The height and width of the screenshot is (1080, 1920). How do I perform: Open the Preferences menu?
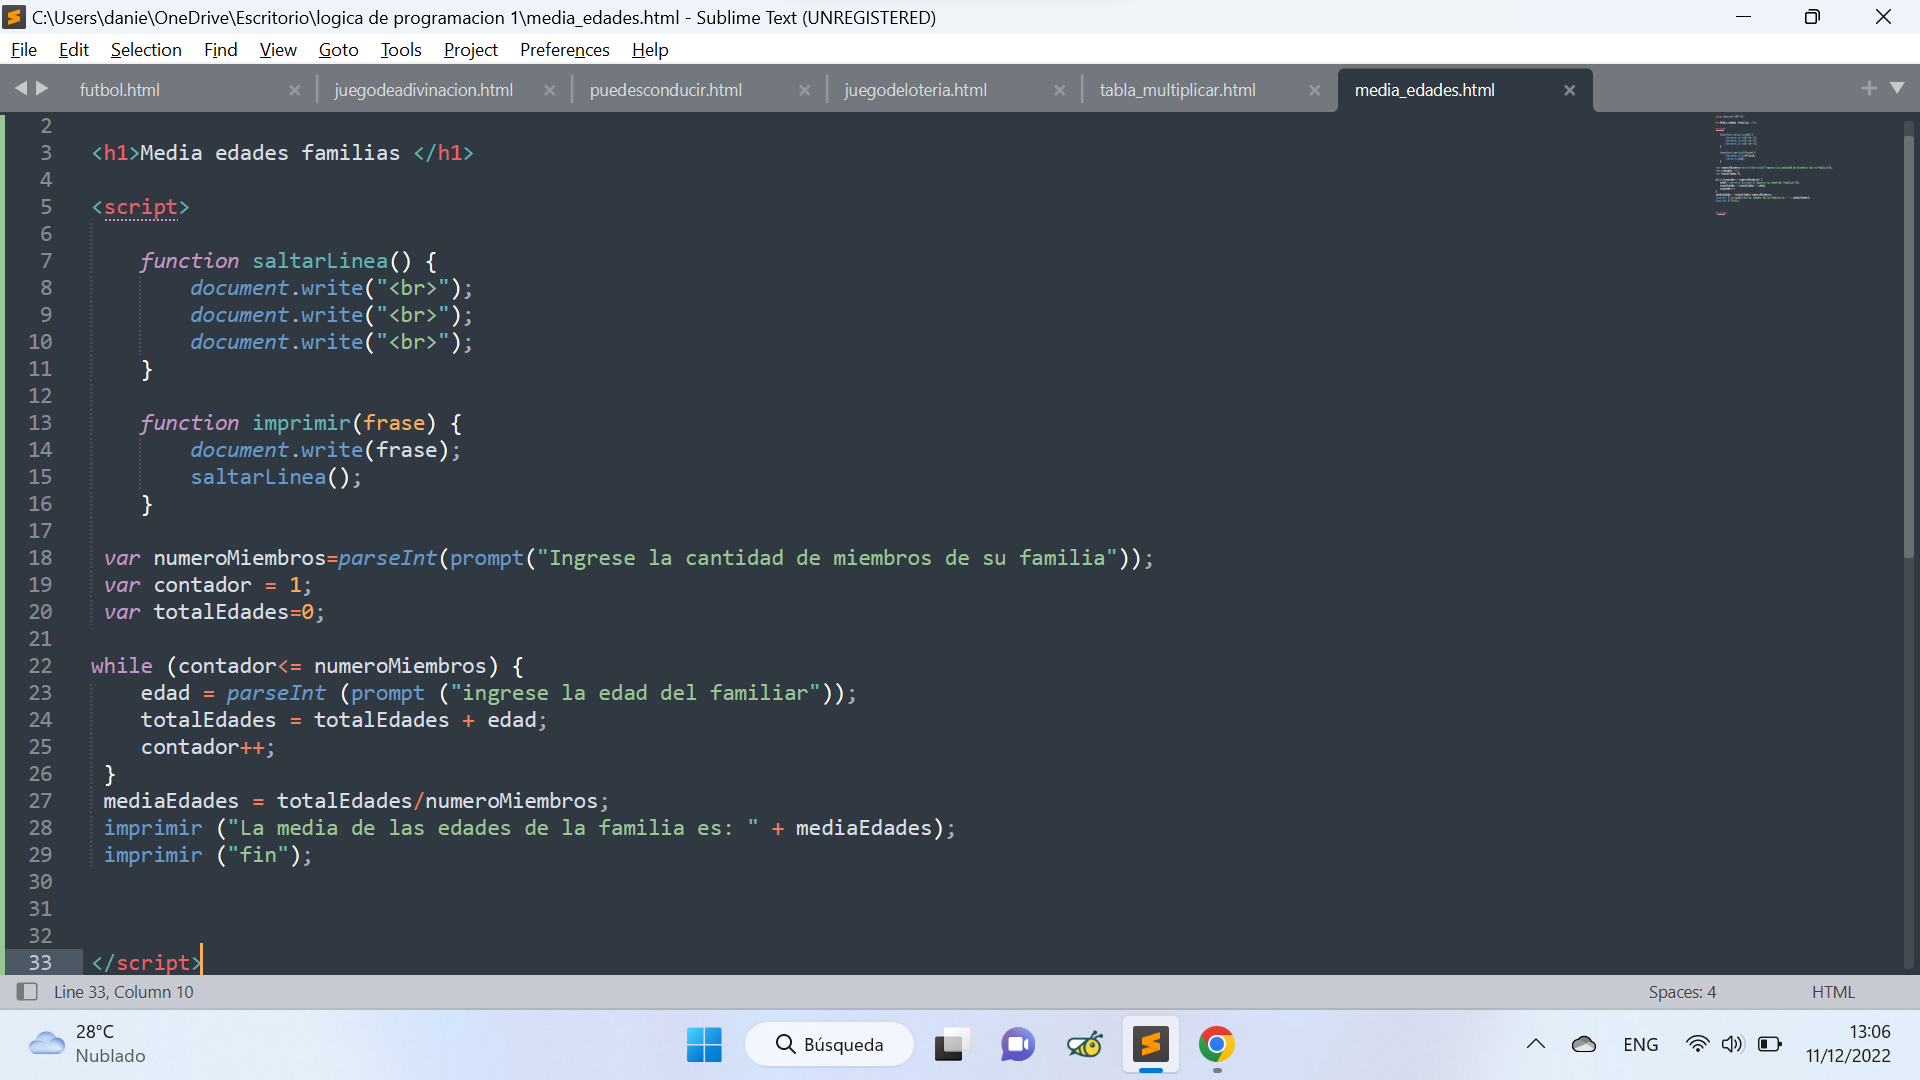point(564,50)
